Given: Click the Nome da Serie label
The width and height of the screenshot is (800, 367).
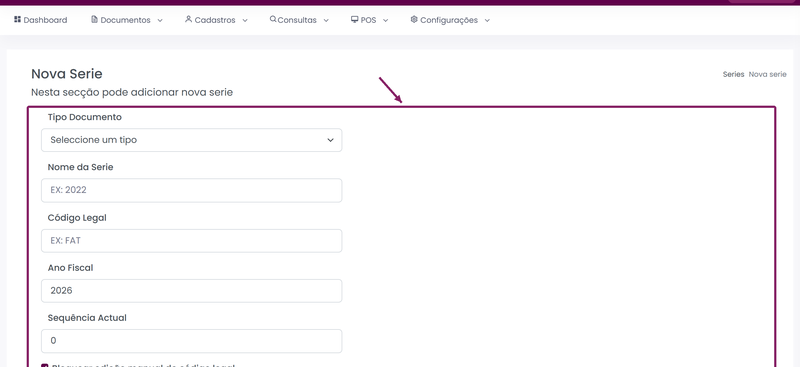Looking at the screenshot, I should [x=80, y=167].
